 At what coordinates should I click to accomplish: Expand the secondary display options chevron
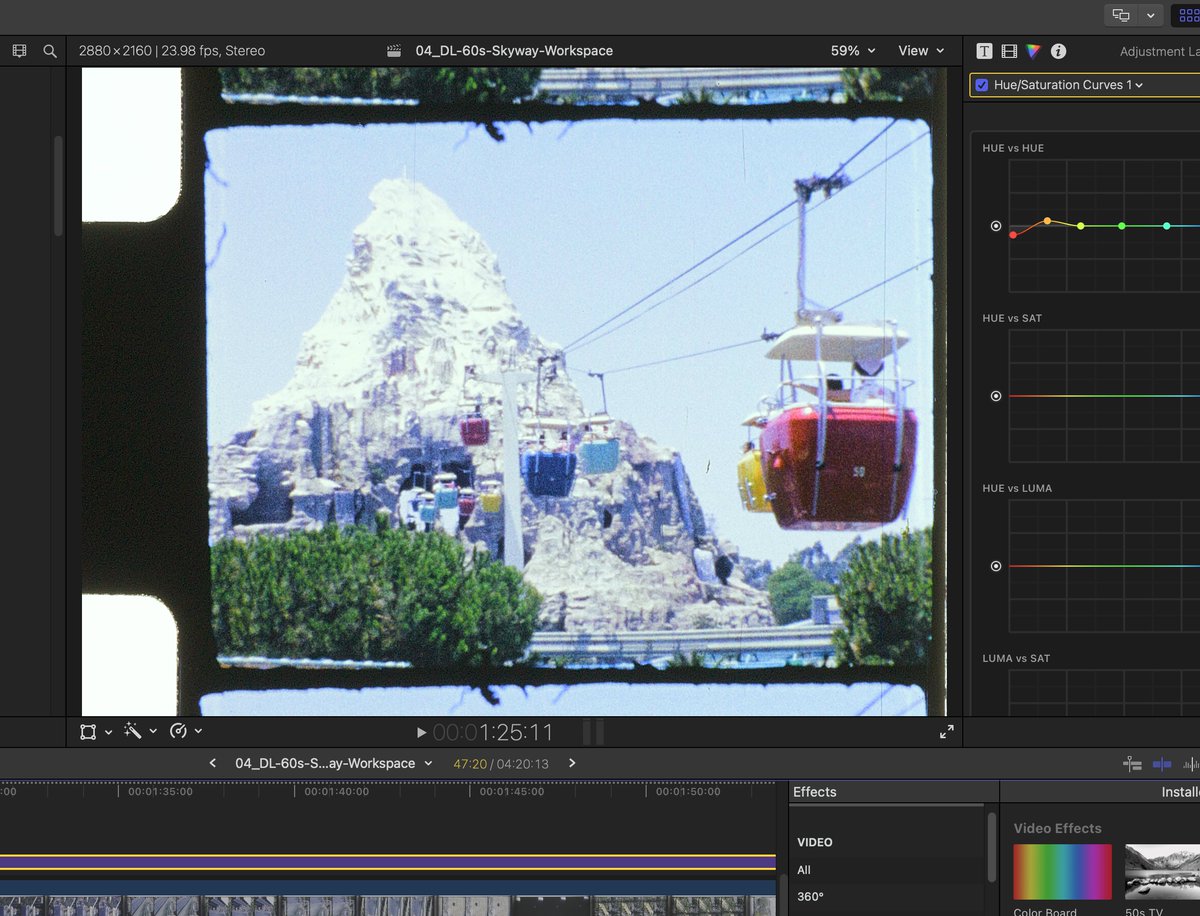tap(1151, 15)
